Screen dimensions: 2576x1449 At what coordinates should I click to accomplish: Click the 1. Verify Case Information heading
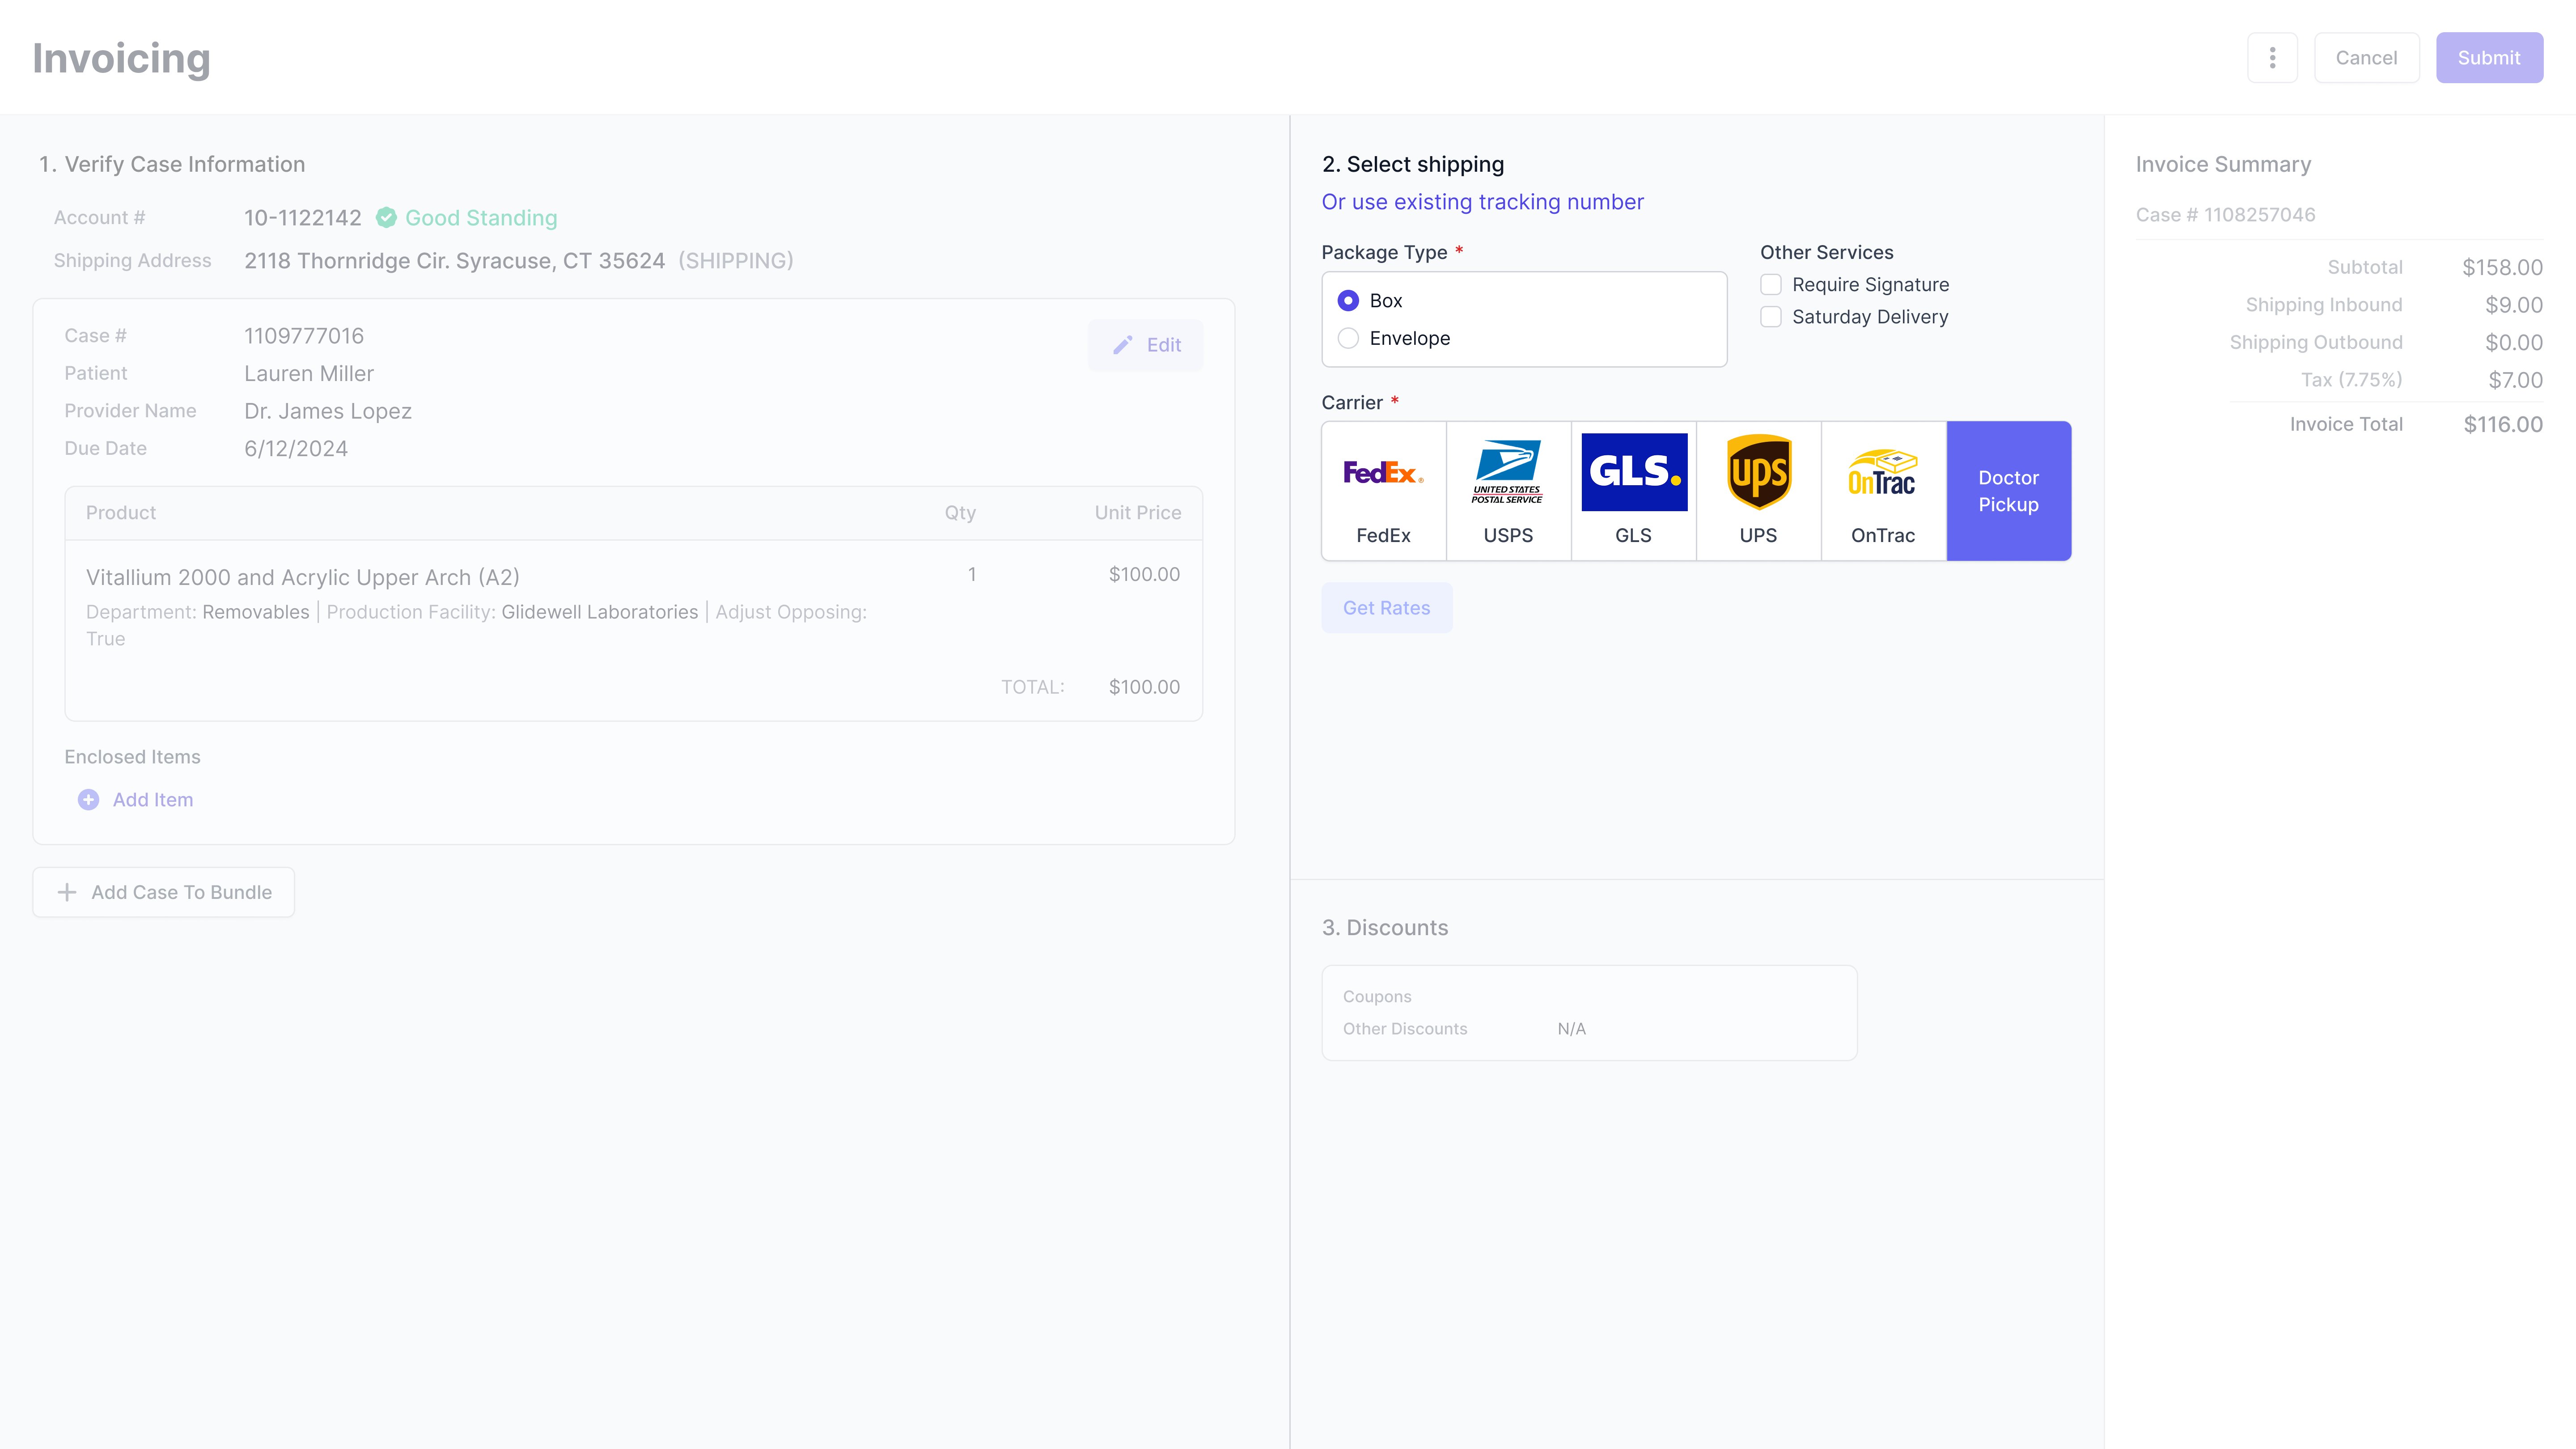[x=172, y=164]
